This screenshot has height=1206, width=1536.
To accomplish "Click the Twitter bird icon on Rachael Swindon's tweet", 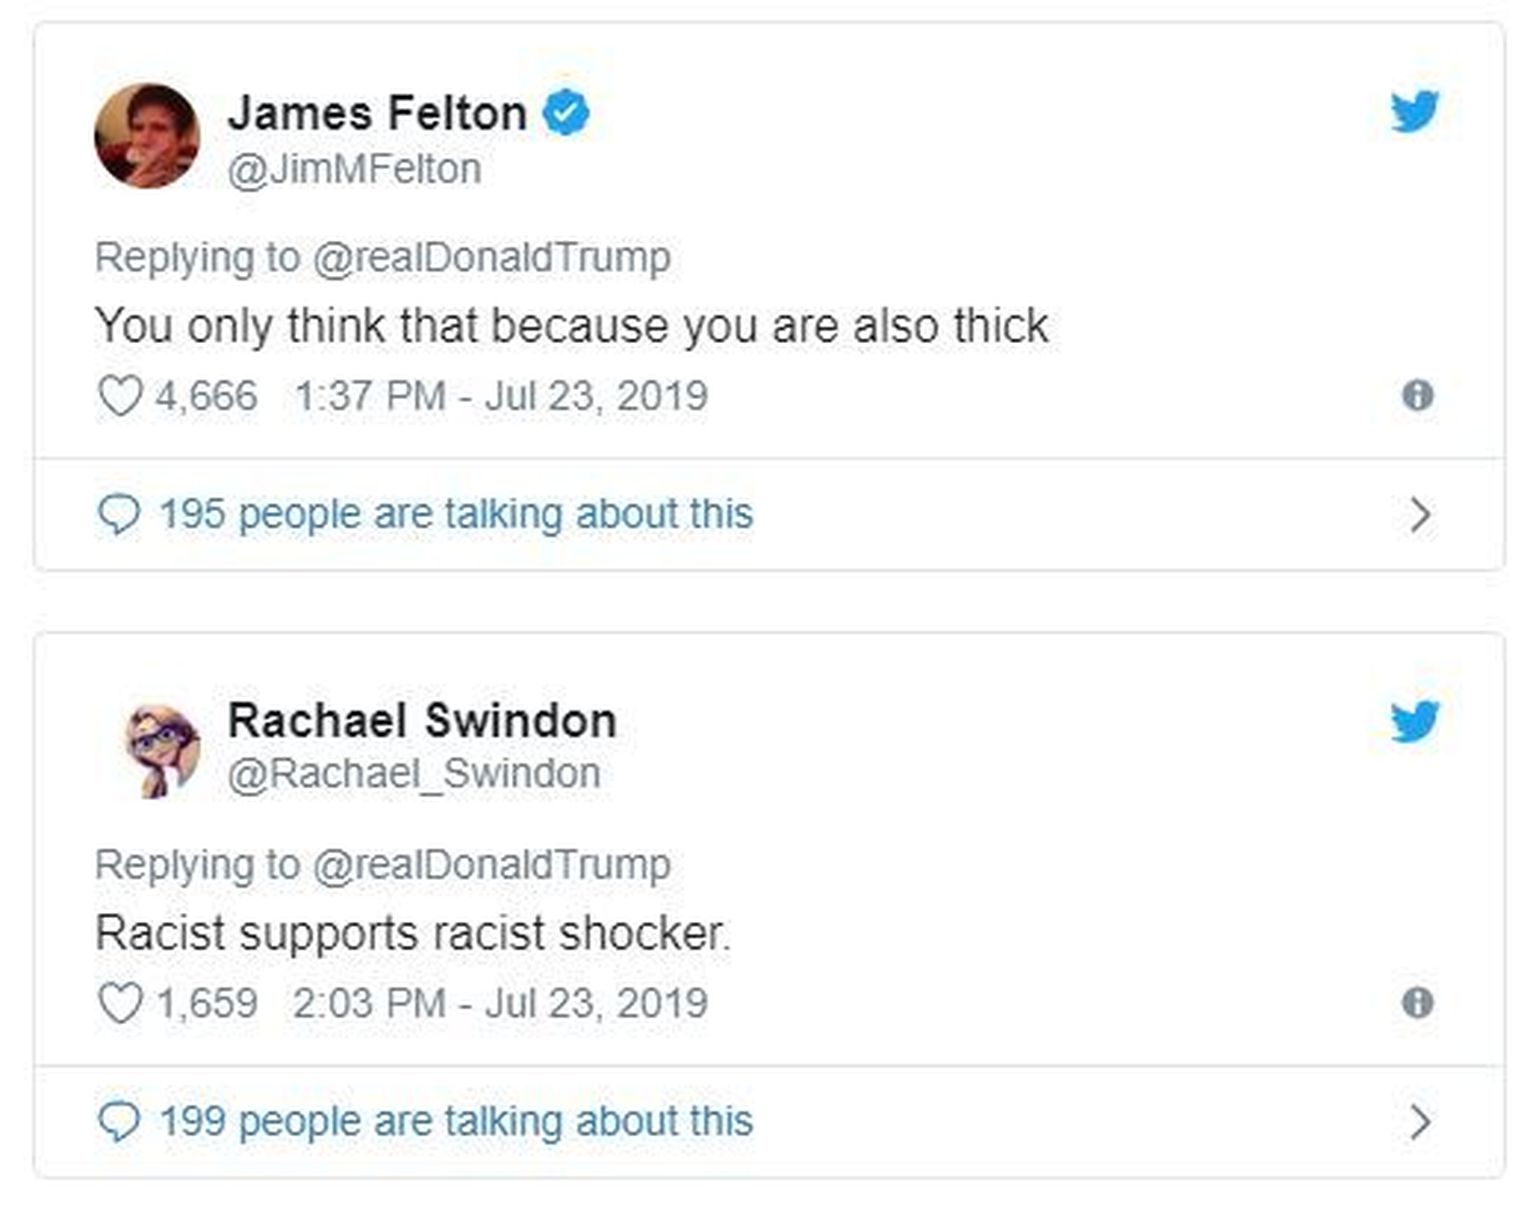I will pos(1415,720).
